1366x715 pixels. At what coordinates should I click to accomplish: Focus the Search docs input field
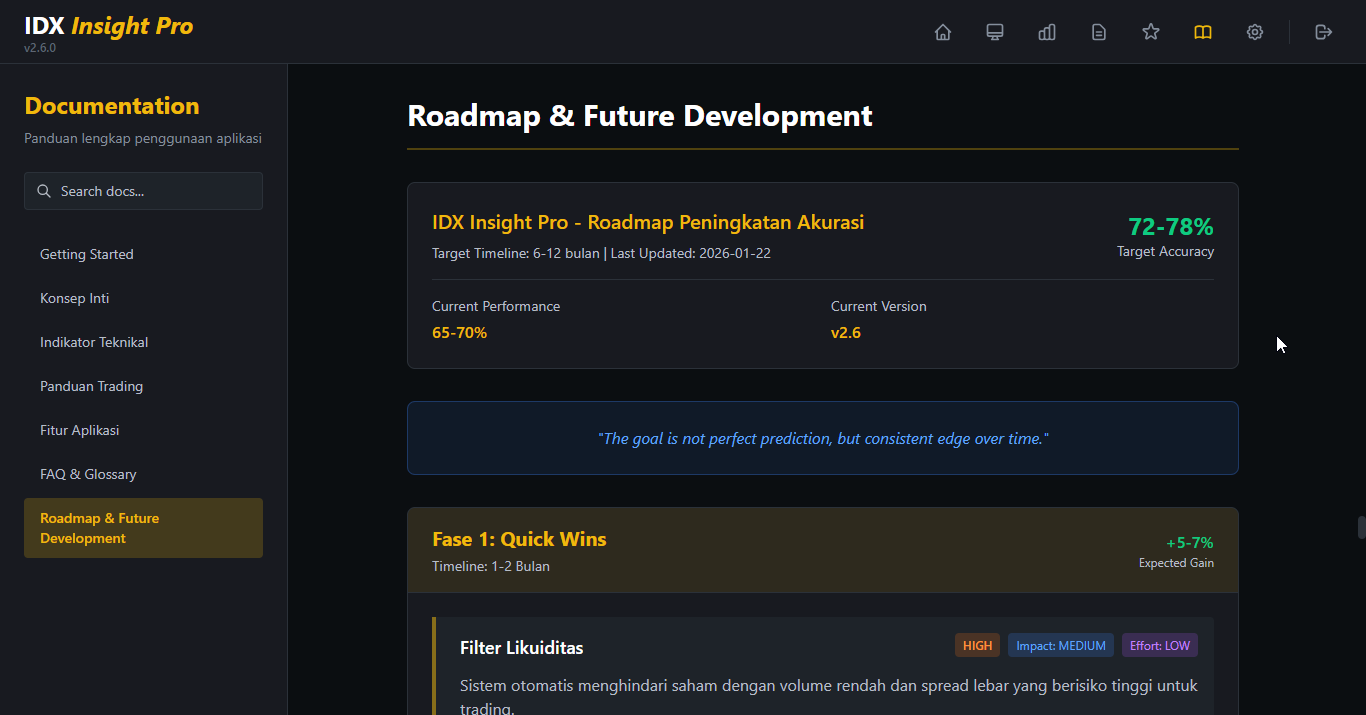(x=155, y=191)
